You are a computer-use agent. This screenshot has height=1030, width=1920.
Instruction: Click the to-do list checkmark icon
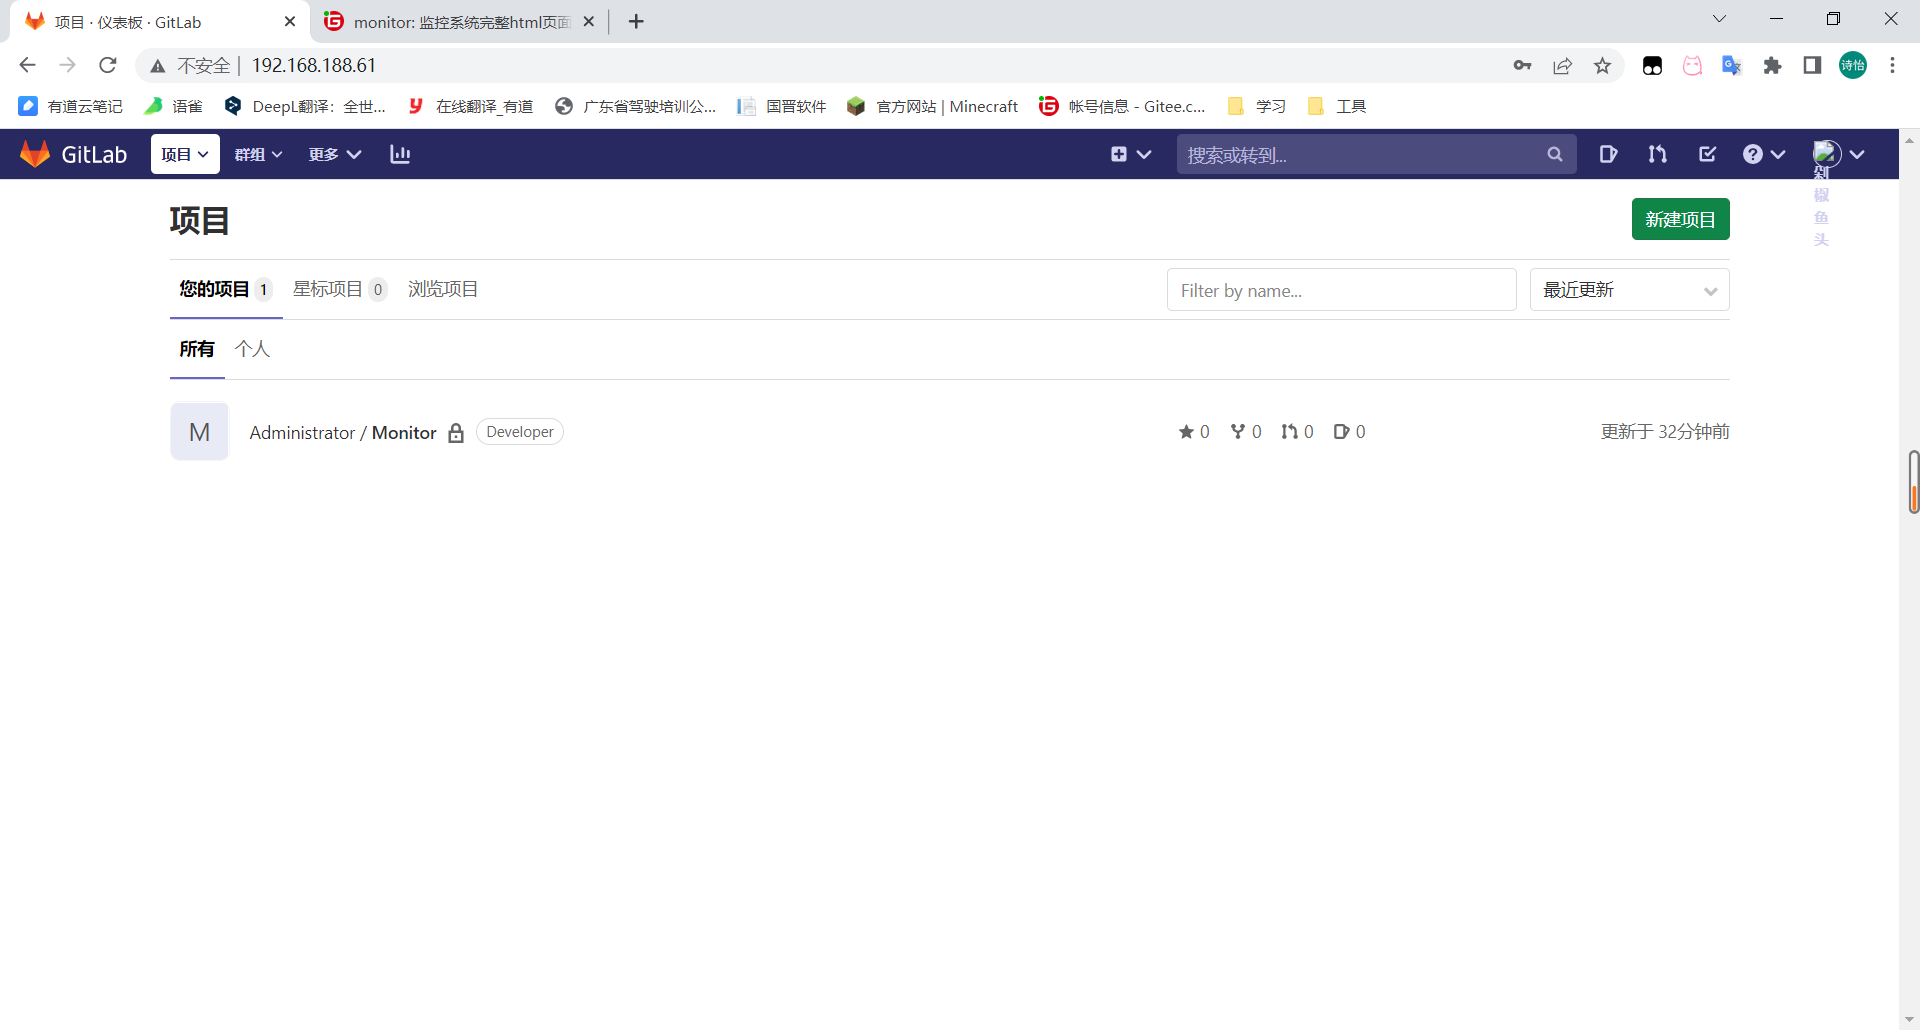click(x=1707, y=154)
